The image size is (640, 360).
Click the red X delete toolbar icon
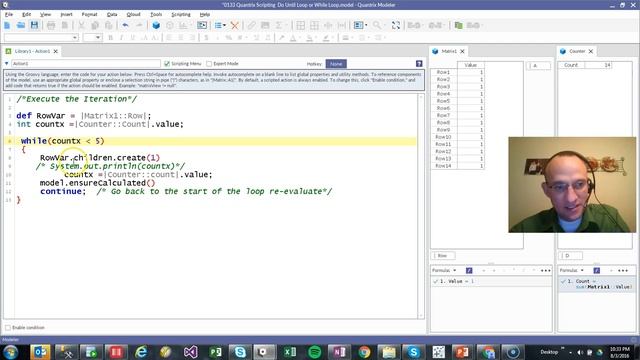tap(234, 25)
